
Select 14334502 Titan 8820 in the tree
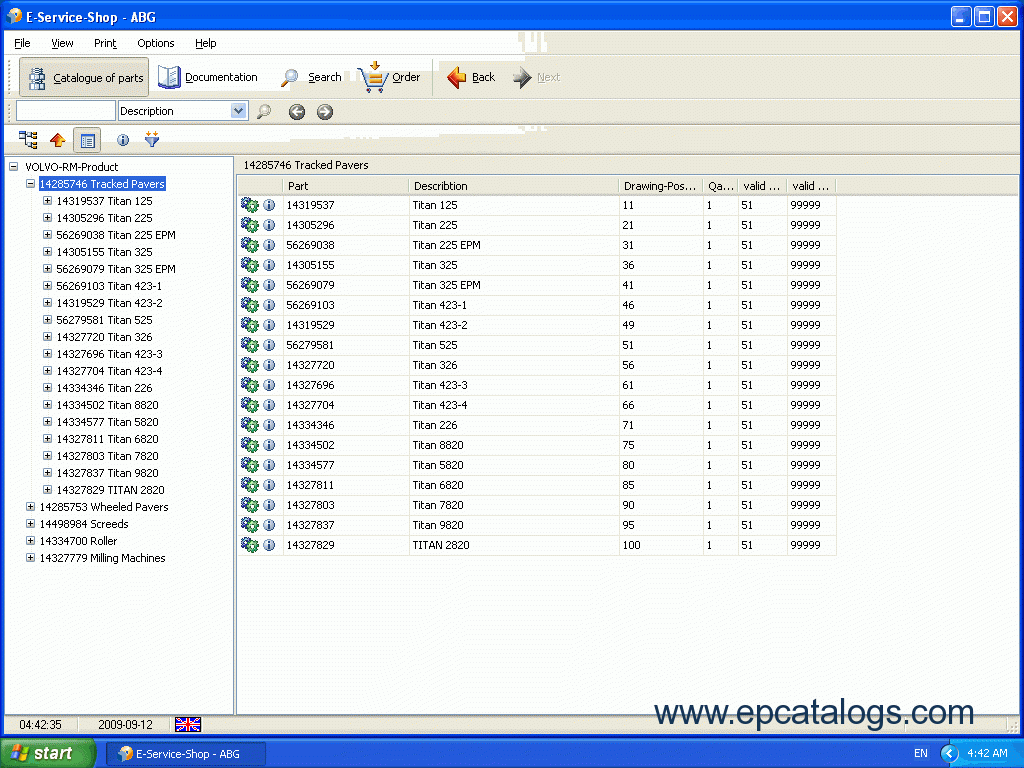pos(107,404)
